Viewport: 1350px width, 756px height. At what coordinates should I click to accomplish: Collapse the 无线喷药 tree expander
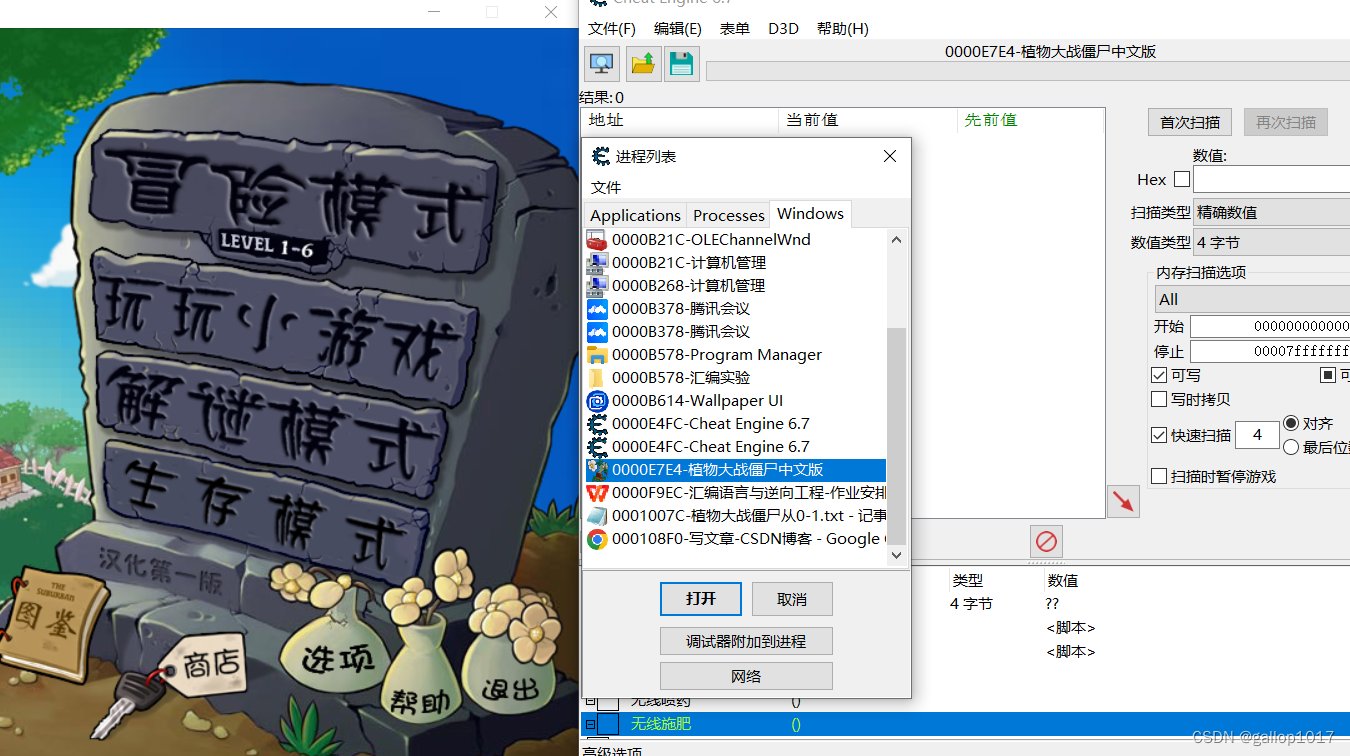click(x=590, y=703)
